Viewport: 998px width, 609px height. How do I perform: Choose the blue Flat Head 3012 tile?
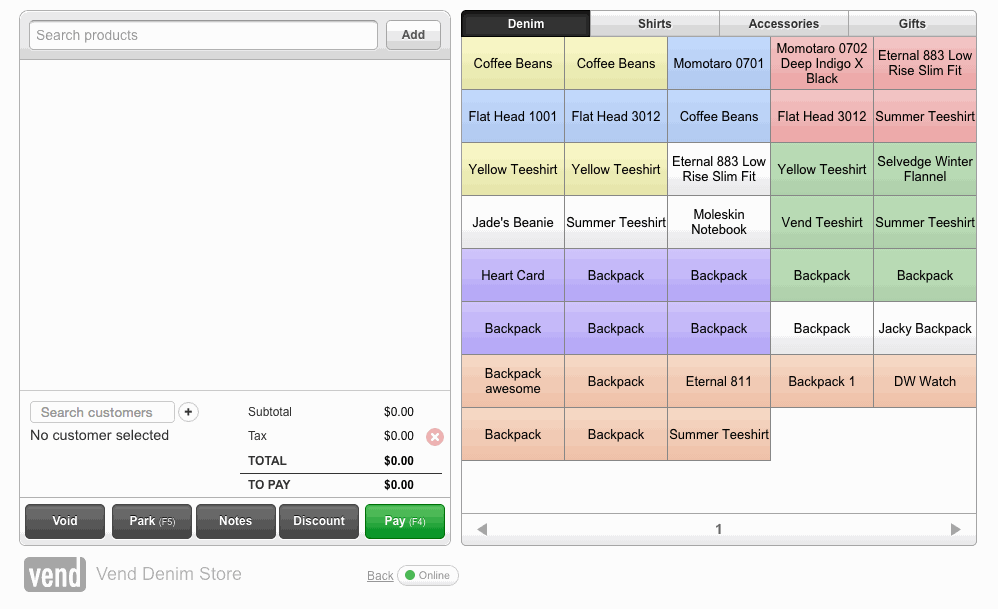pos(615,116)
